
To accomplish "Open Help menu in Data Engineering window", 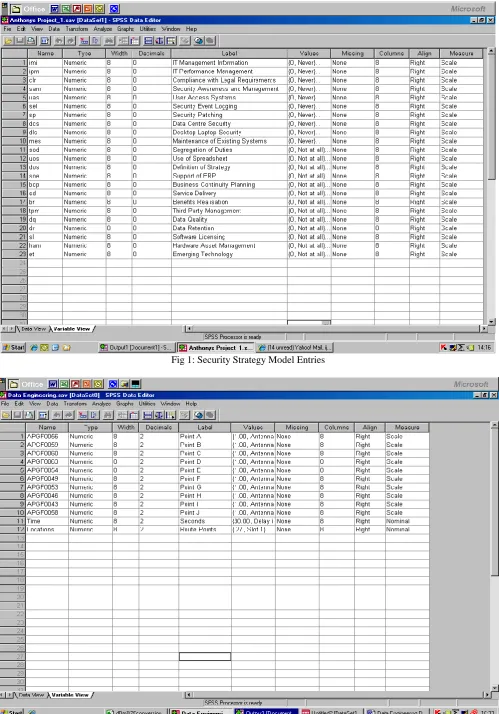I will pos(191,403).
